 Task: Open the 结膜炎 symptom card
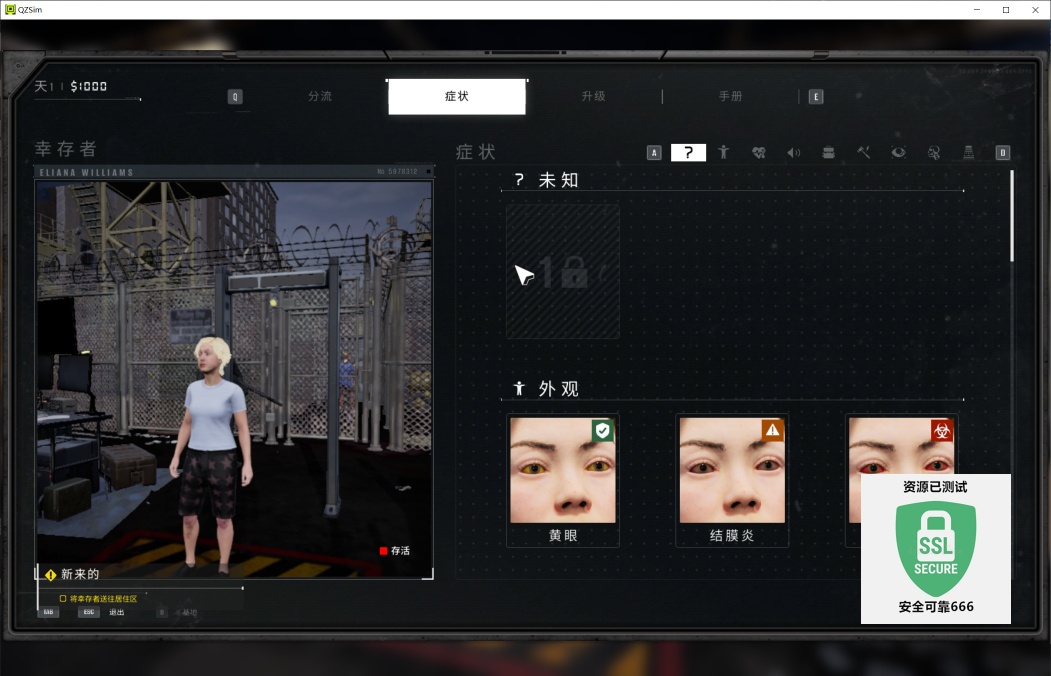click(732, 480)
